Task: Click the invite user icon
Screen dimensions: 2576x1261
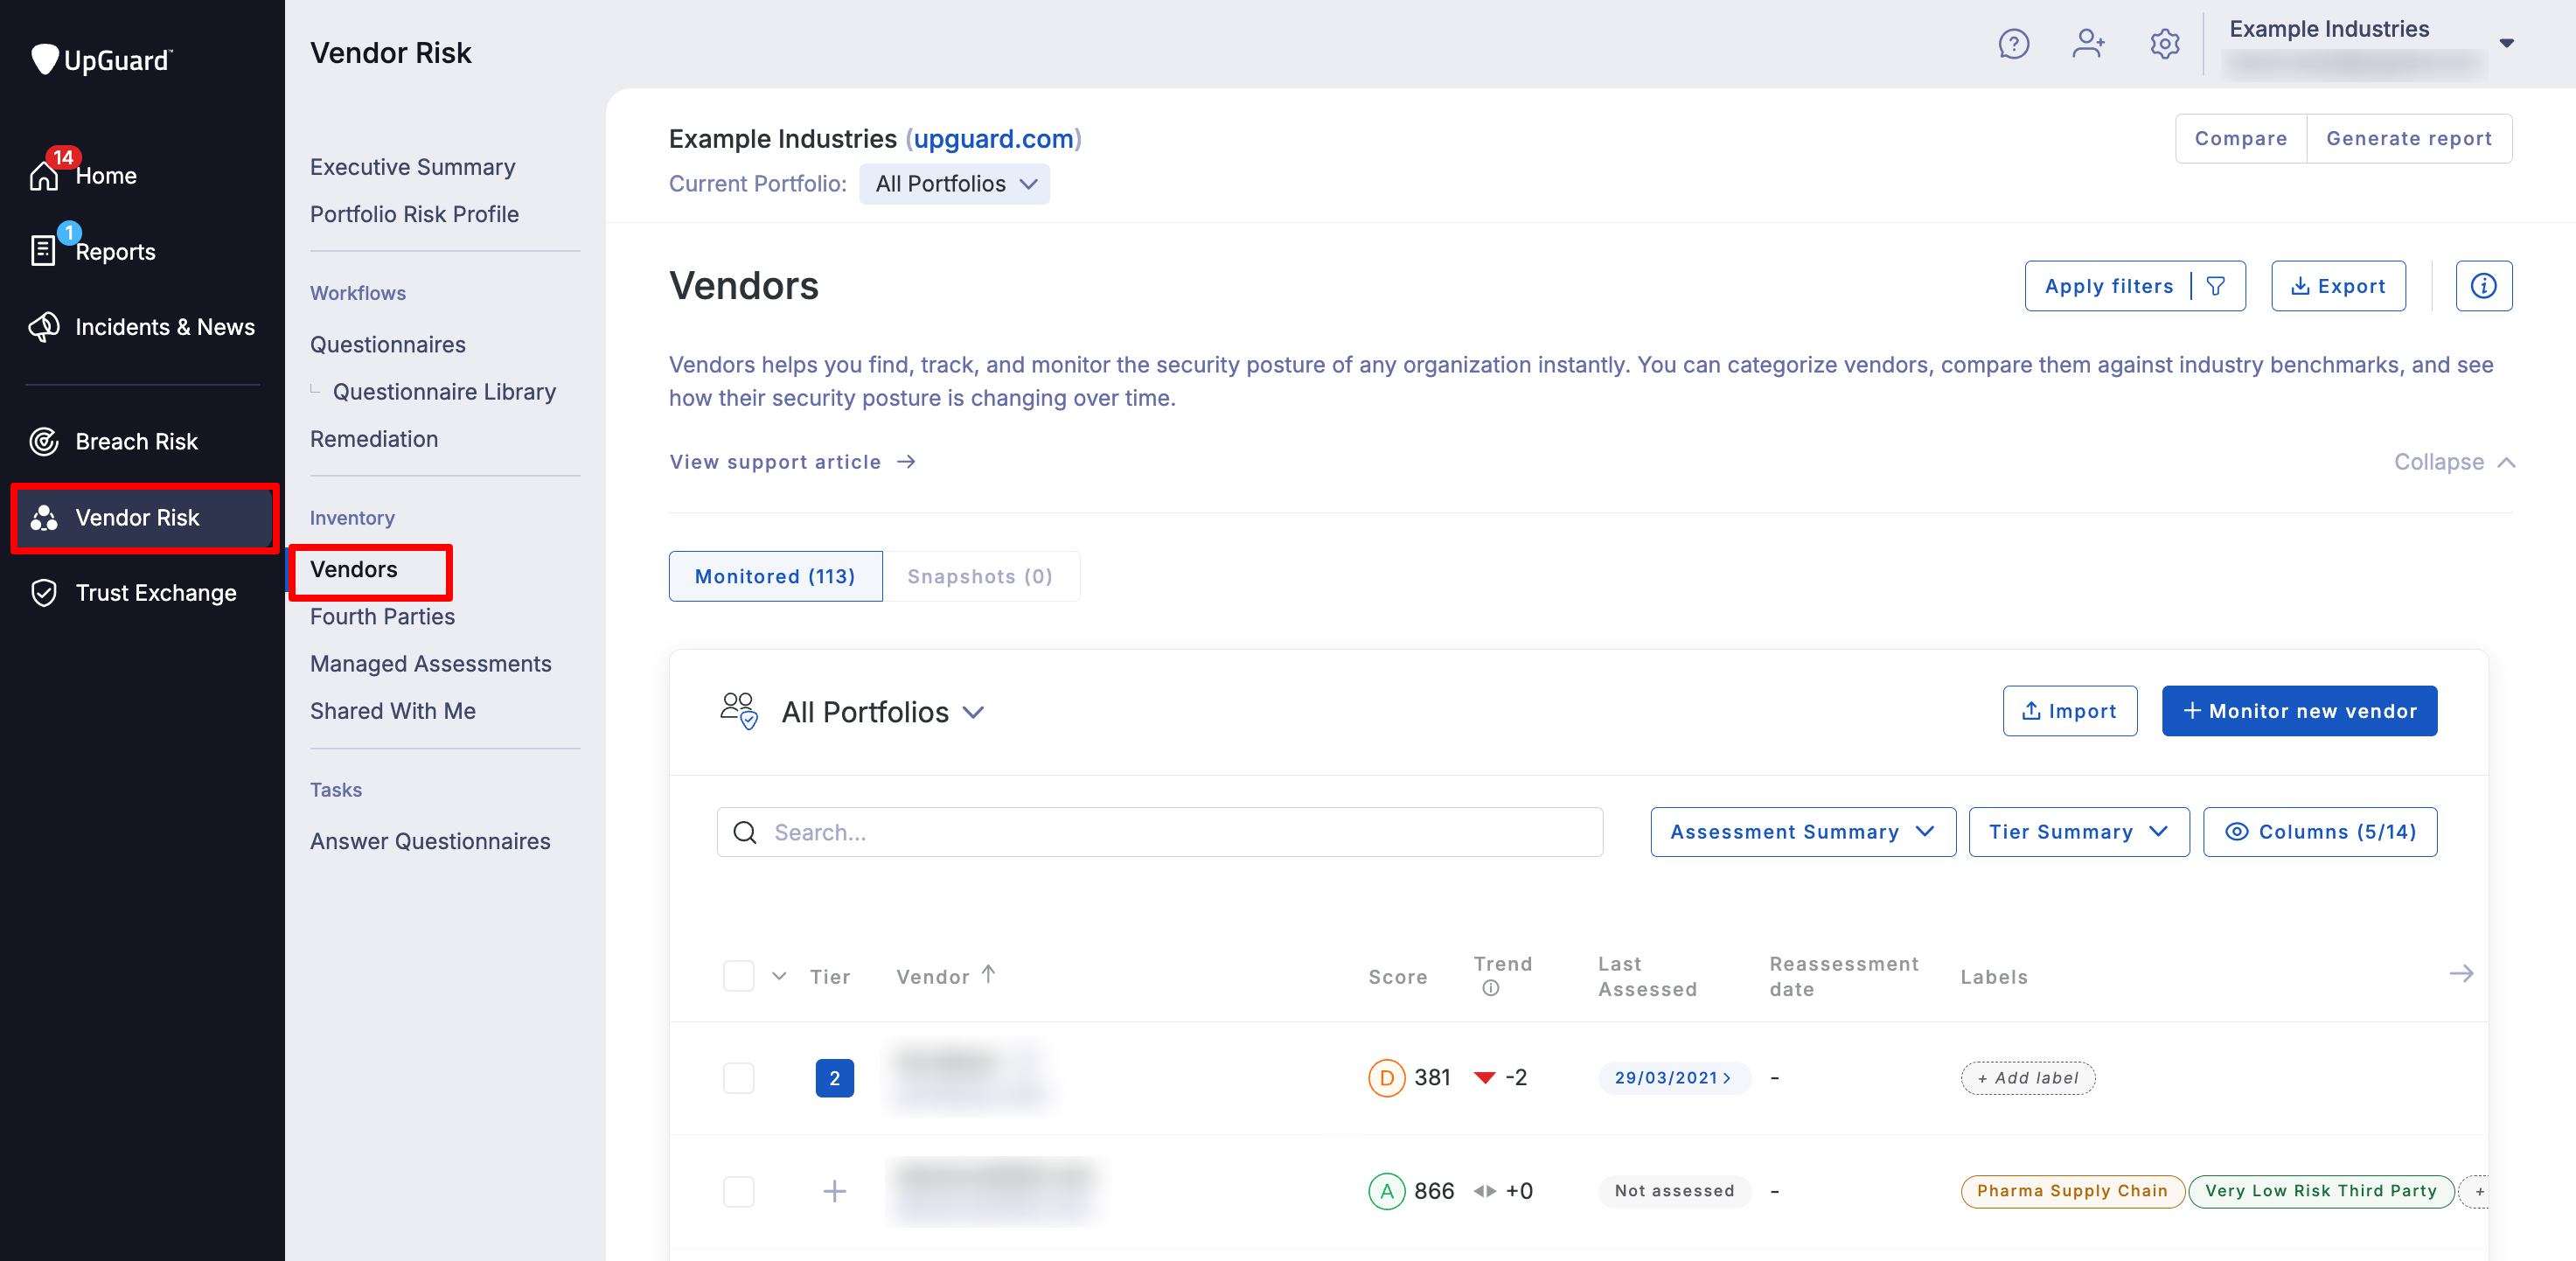Action: pos(2088,44)
